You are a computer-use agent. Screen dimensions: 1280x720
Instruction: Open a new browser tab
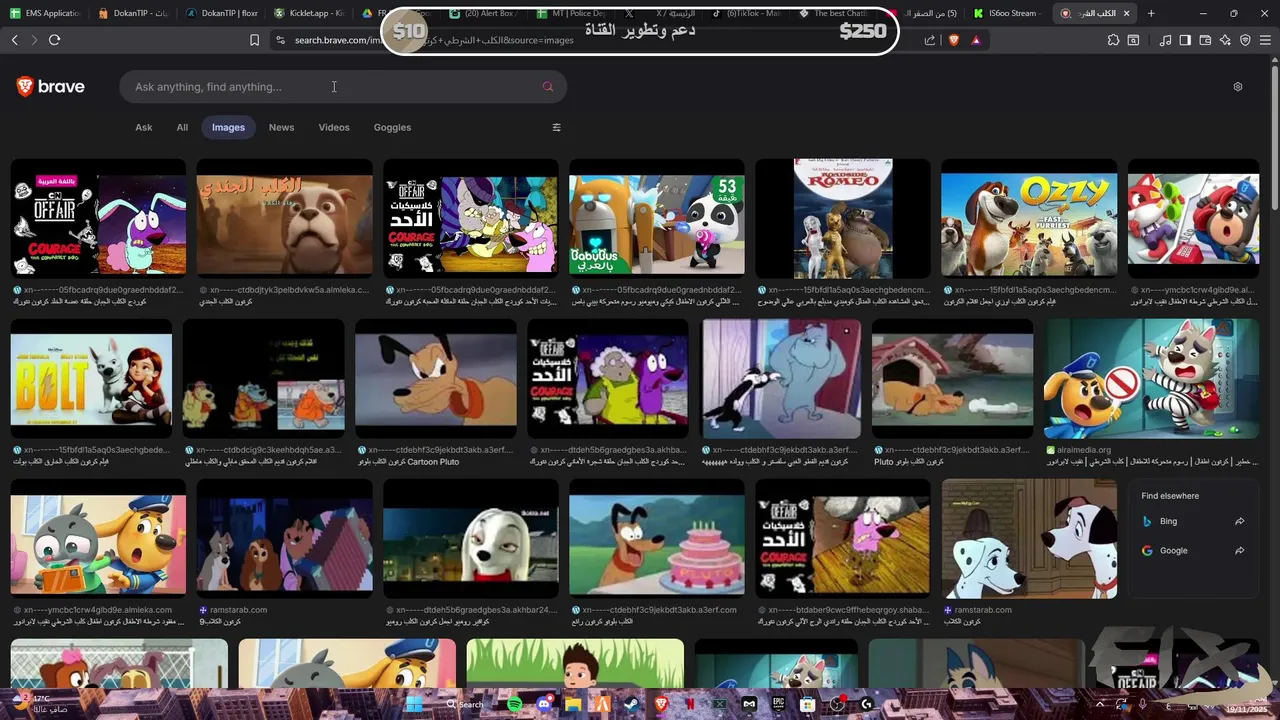pyautogui.click(x=1151, y=13)
